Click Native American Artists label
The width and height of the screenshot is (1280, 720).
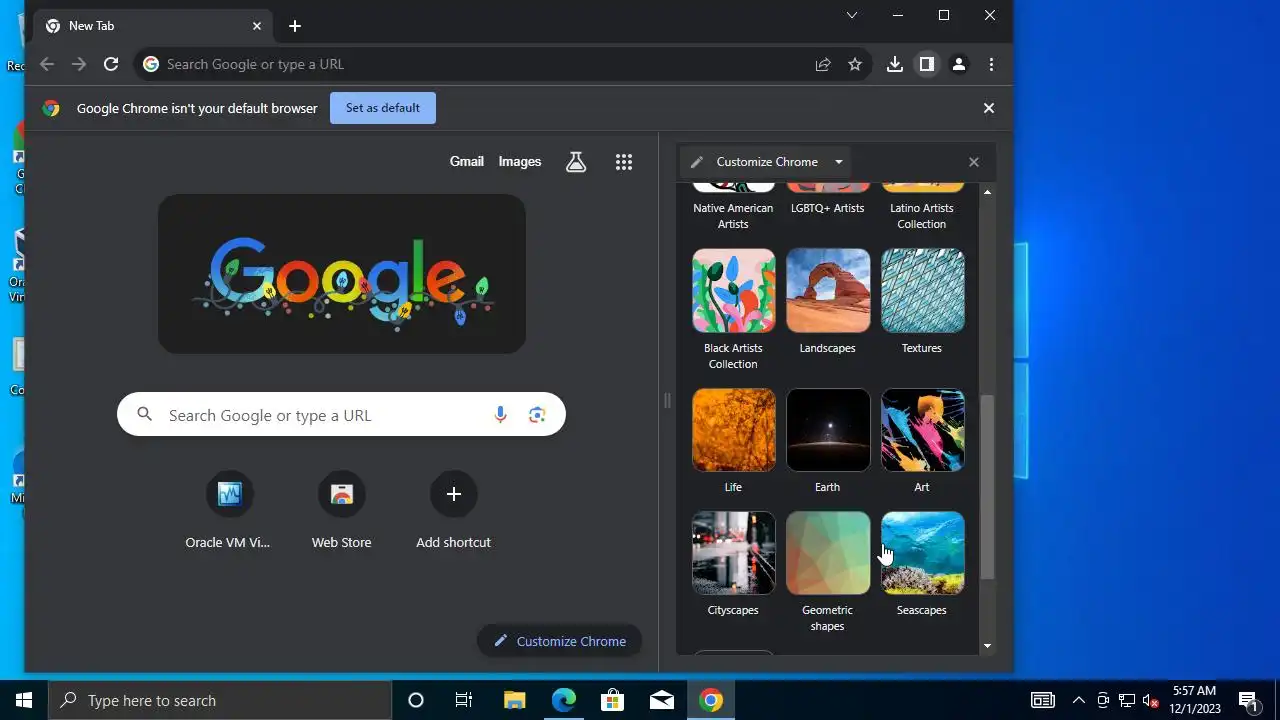[x=733, y=216]
